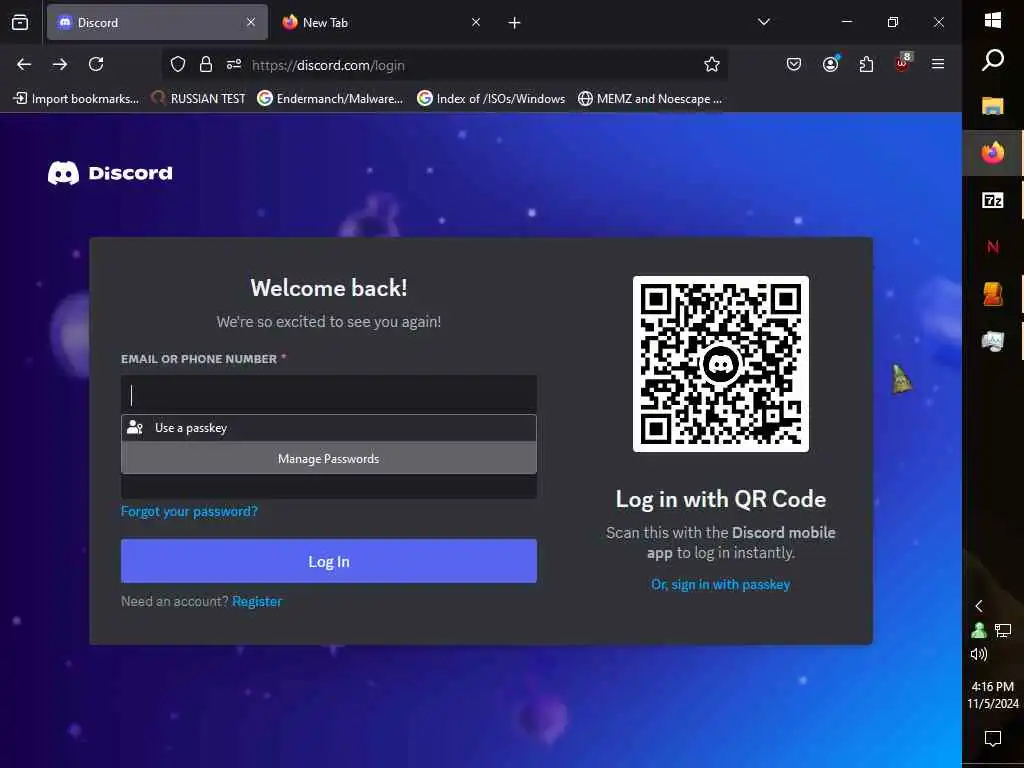Image resolution: width=1024 pixels, height=768 pixels.
Task: Open green user tray icon
Action: [x=979, y=630]
